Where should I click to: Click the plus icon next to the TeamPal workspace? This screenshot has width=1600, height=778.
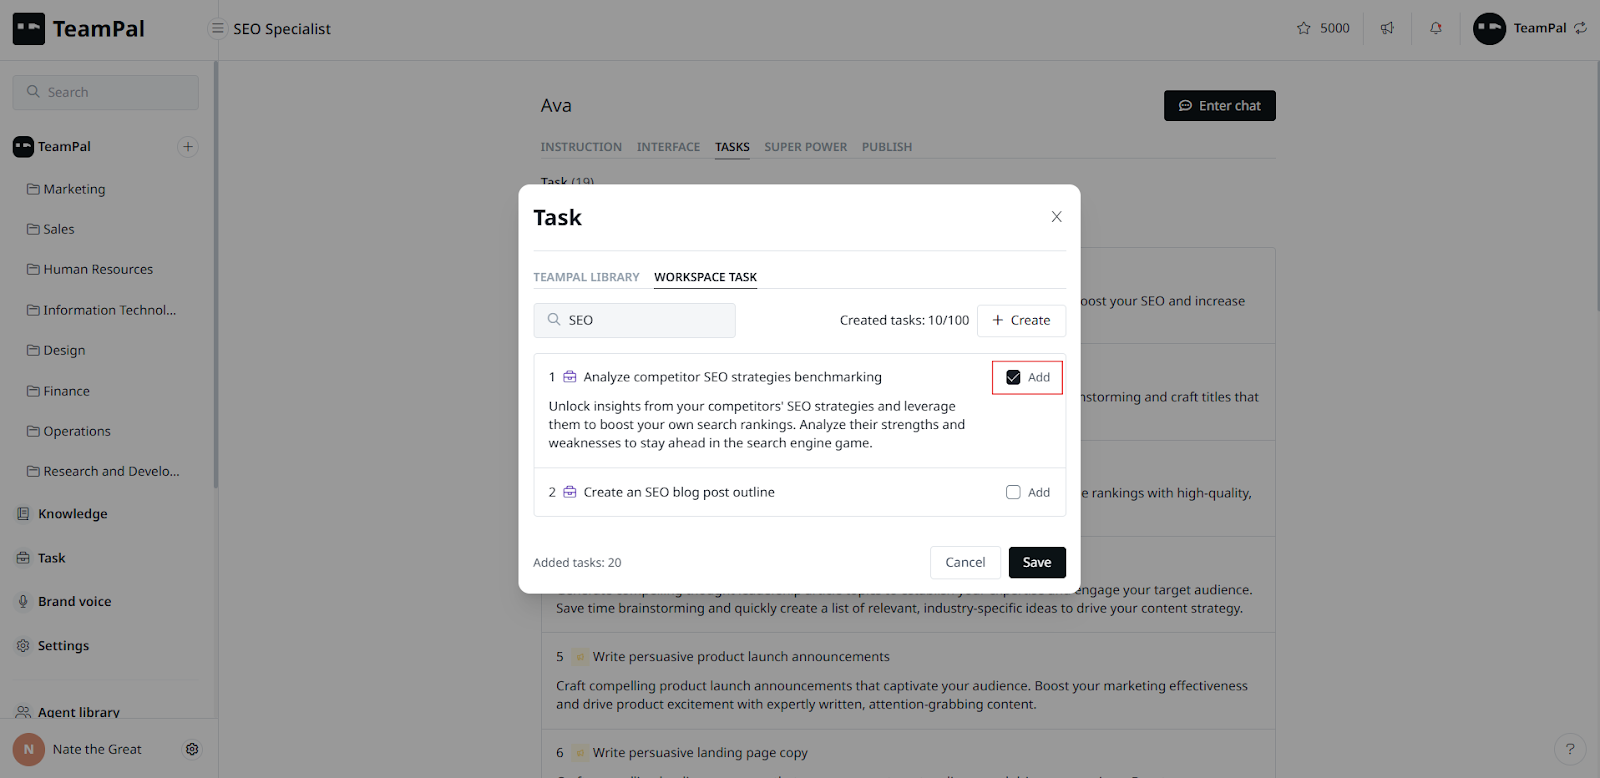[187, 147]
